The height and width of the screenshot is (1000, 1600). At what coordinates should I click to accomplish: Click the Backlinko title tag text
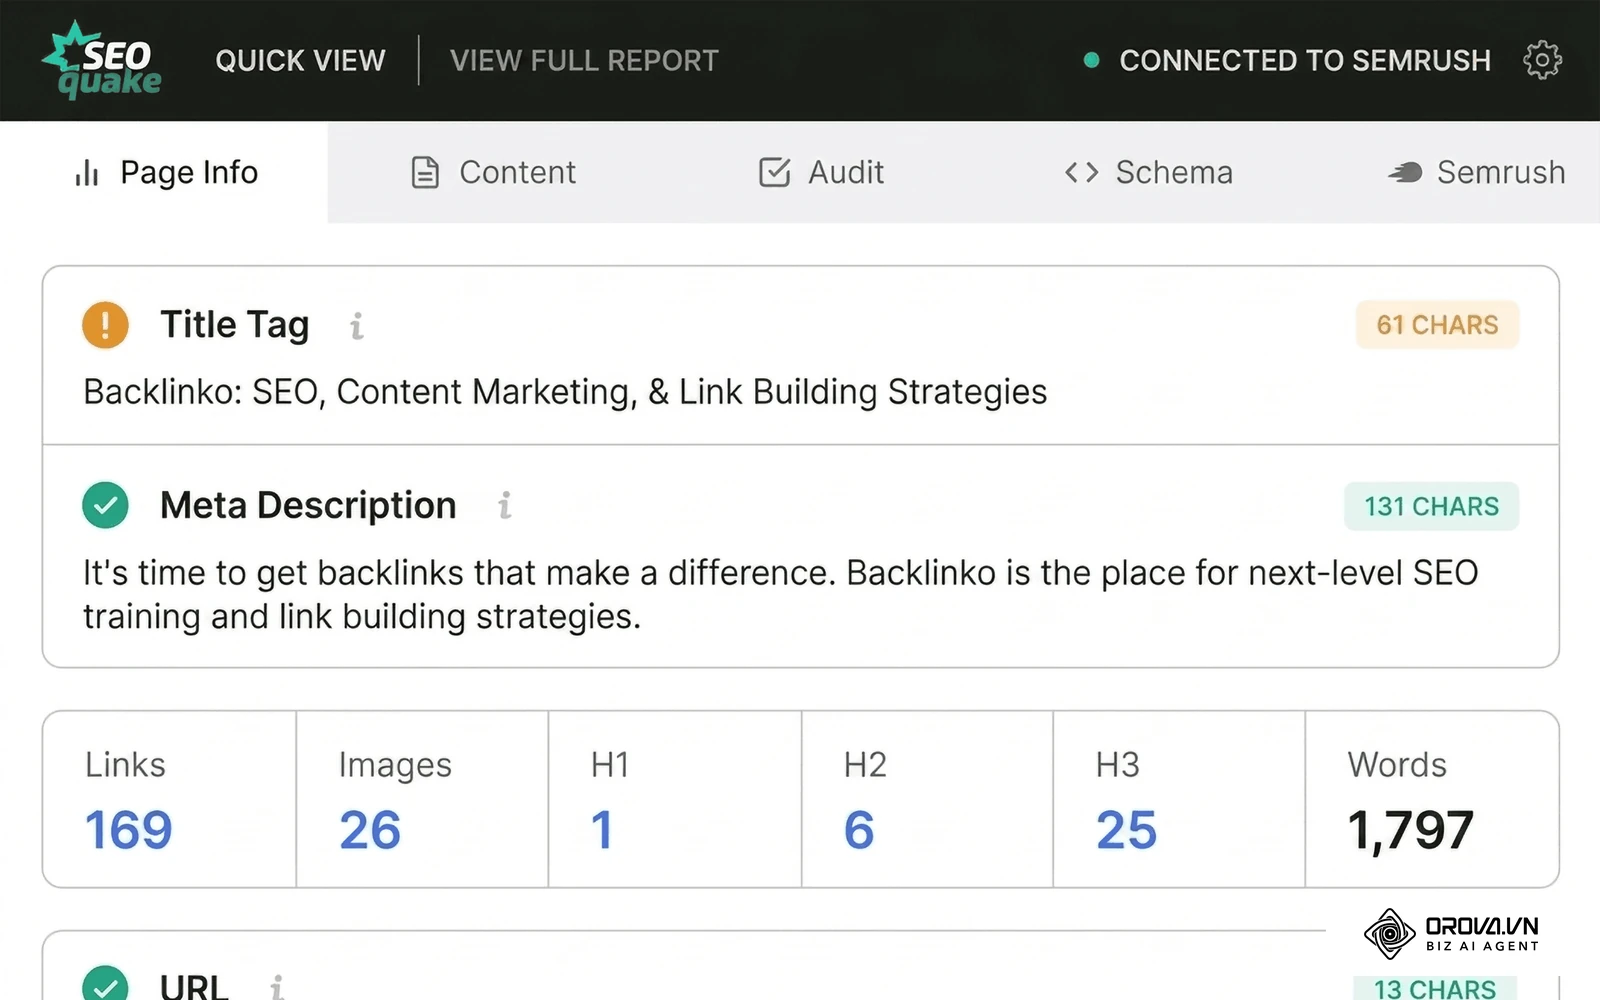point(565,392)
